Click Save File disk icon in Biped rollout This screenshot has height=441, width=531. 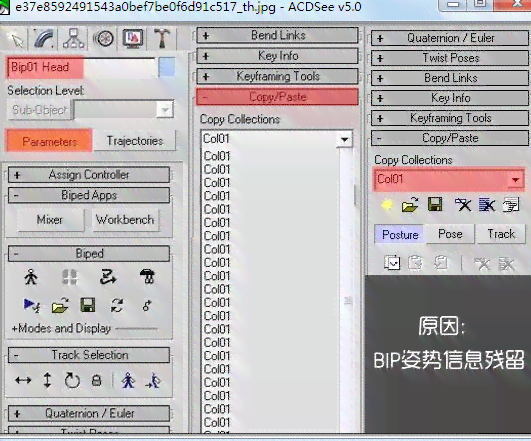coord(88,305)
